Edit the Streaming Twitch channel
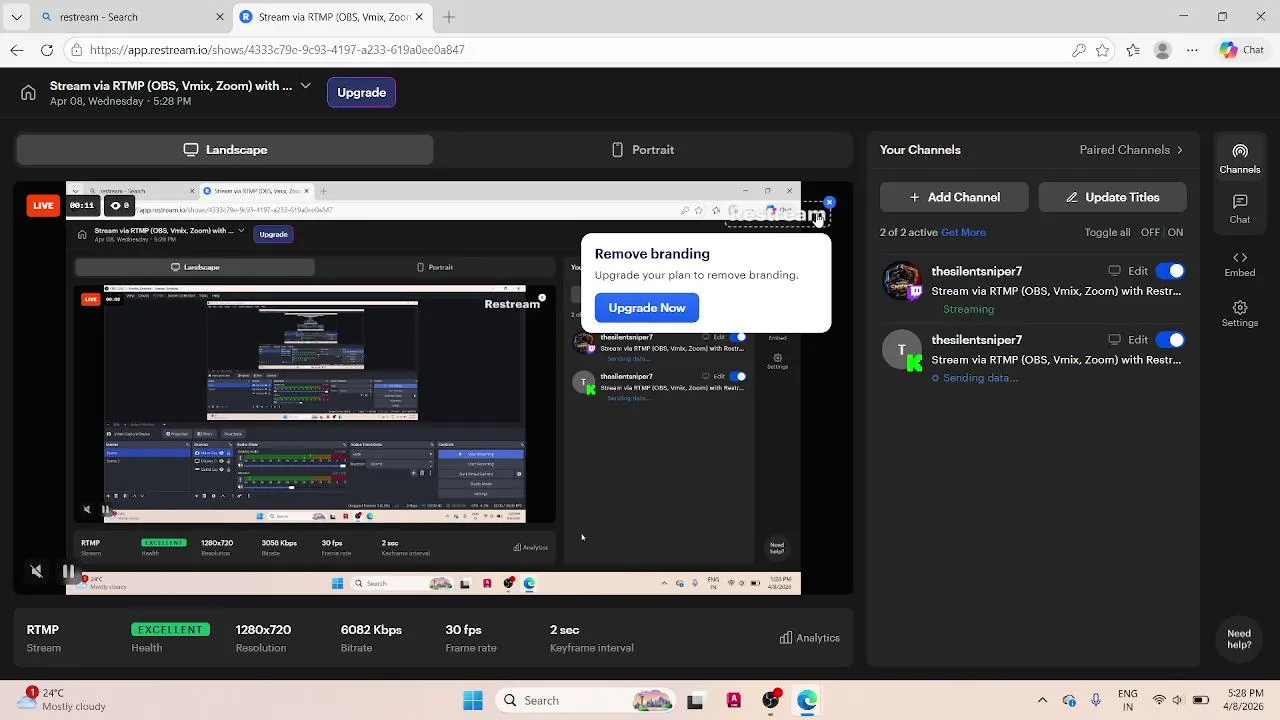1280x720 pixels. [1138, 271]
